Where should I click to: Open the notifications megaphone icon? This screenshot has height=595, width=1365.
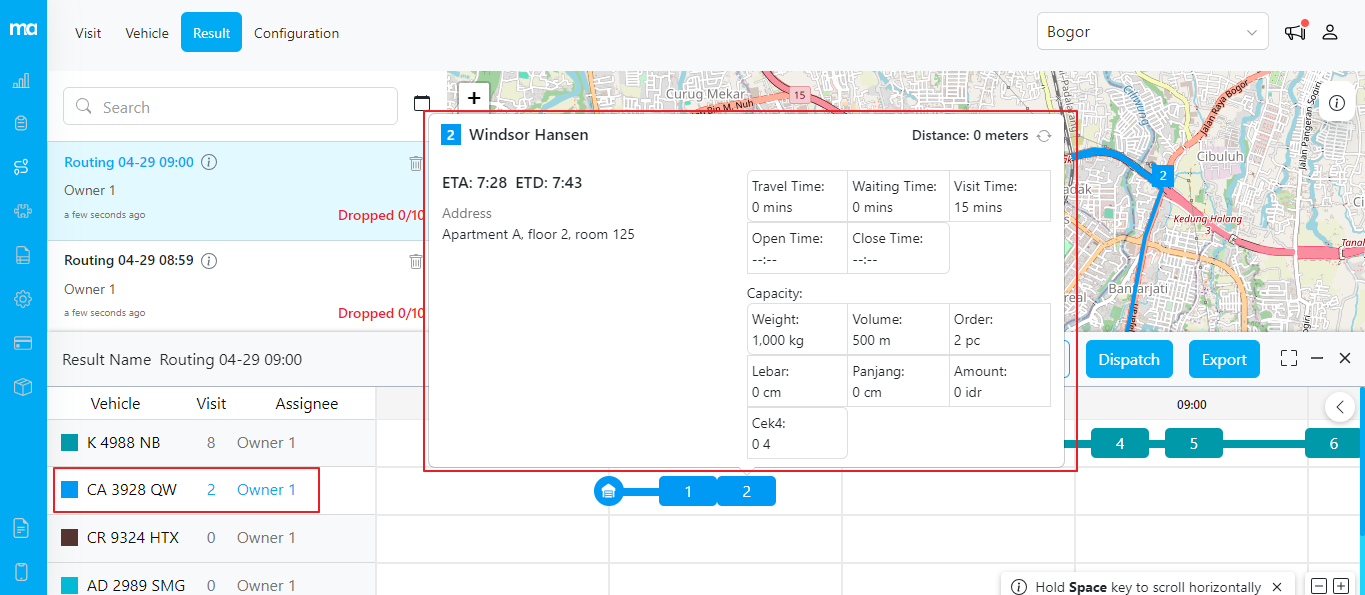point(1294,31)
